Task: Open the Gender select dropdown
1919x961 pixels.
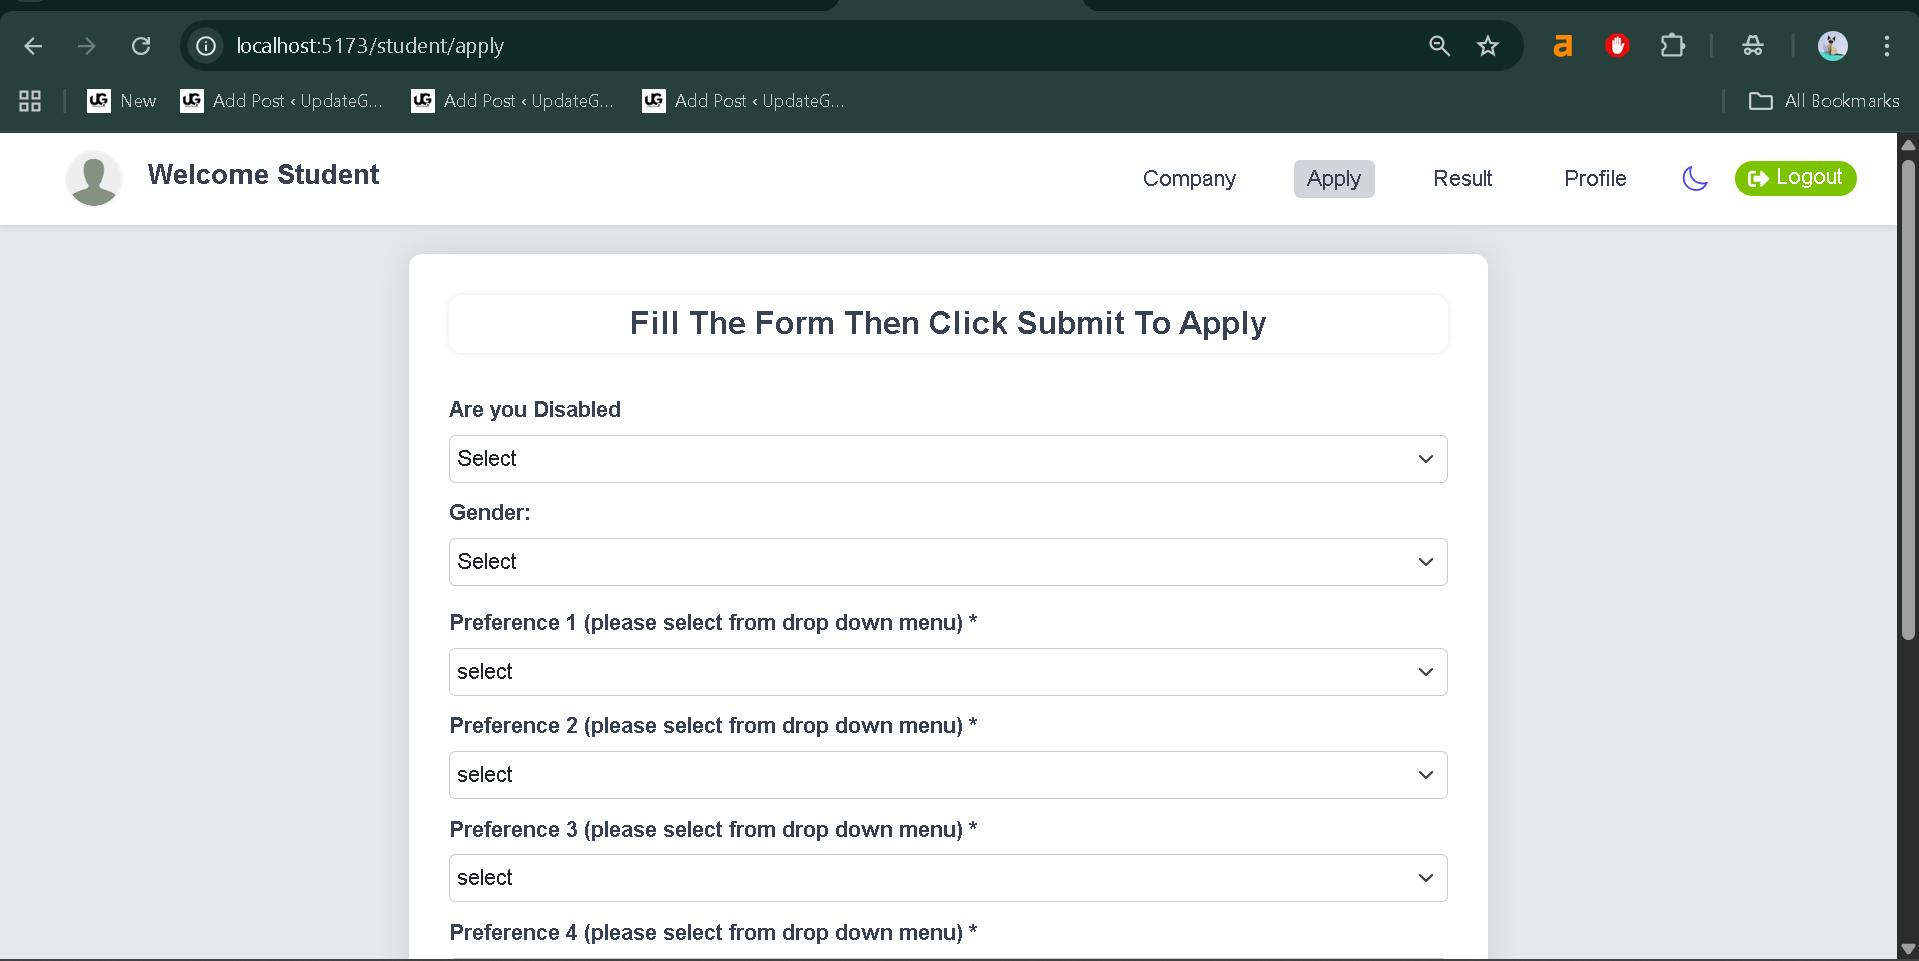Action: coord(947,562)
